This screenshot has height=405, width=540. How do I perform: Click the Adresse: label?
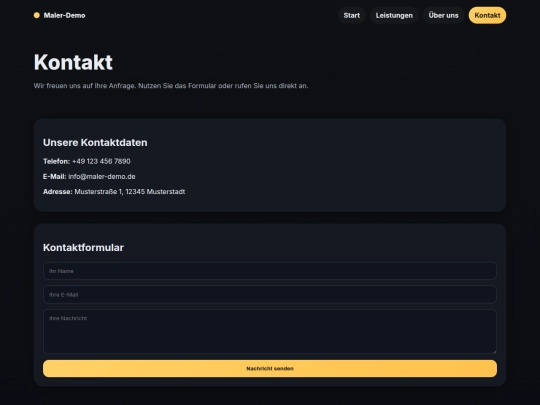pyautogui.click(x=58, y=191)
